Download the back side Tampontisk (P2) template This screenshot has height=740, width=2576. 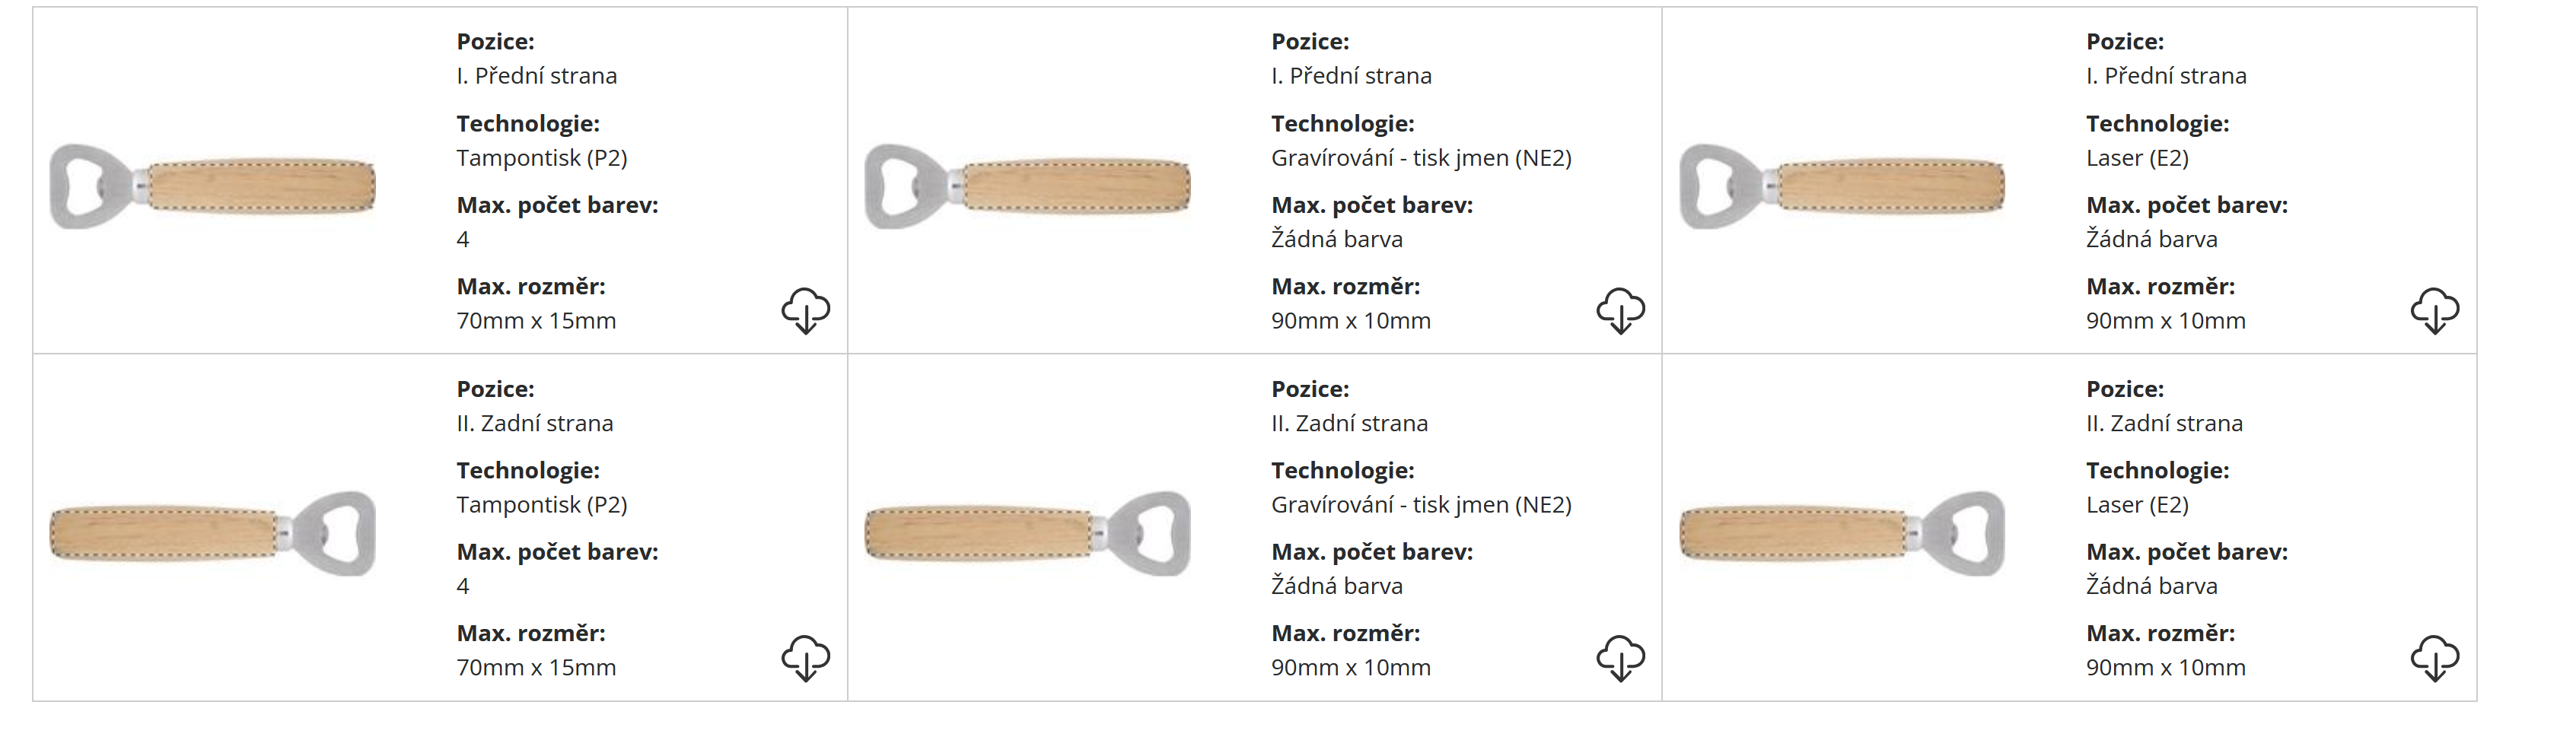coord(805,658)
